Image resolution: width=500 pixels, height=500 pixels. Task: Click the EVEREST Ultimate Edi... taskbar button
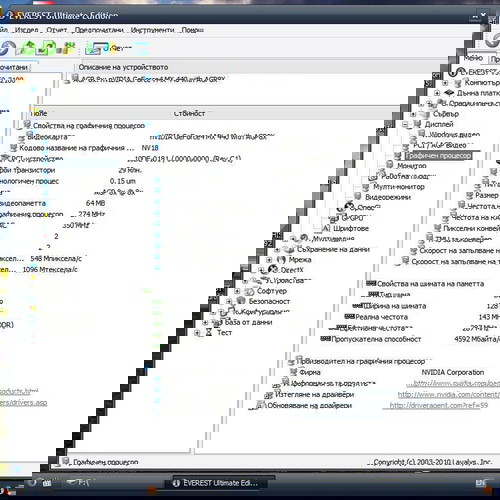coord(216,483)
